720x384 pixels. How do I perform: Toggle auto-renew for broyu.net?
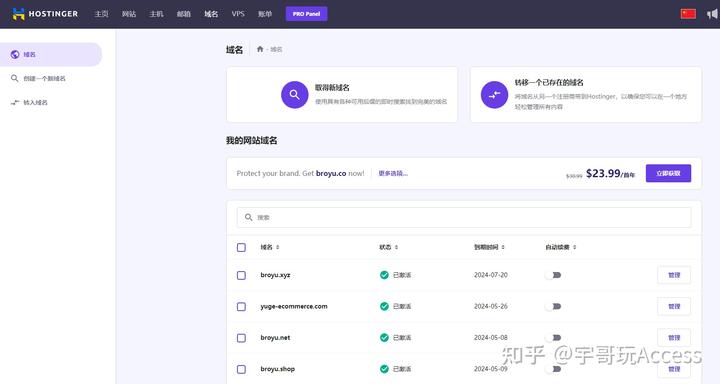pos(553,338)
